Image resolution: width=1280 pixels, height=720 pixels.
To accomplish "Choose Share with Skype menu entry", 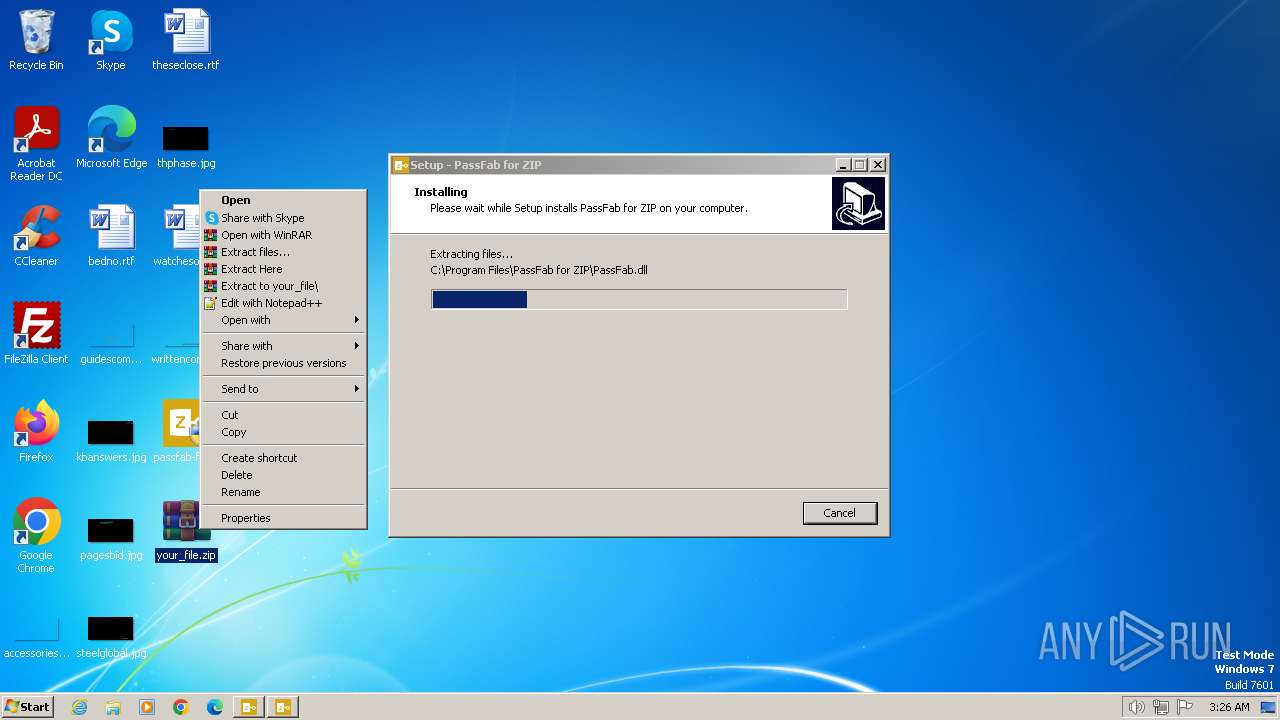I will point(284,218).
